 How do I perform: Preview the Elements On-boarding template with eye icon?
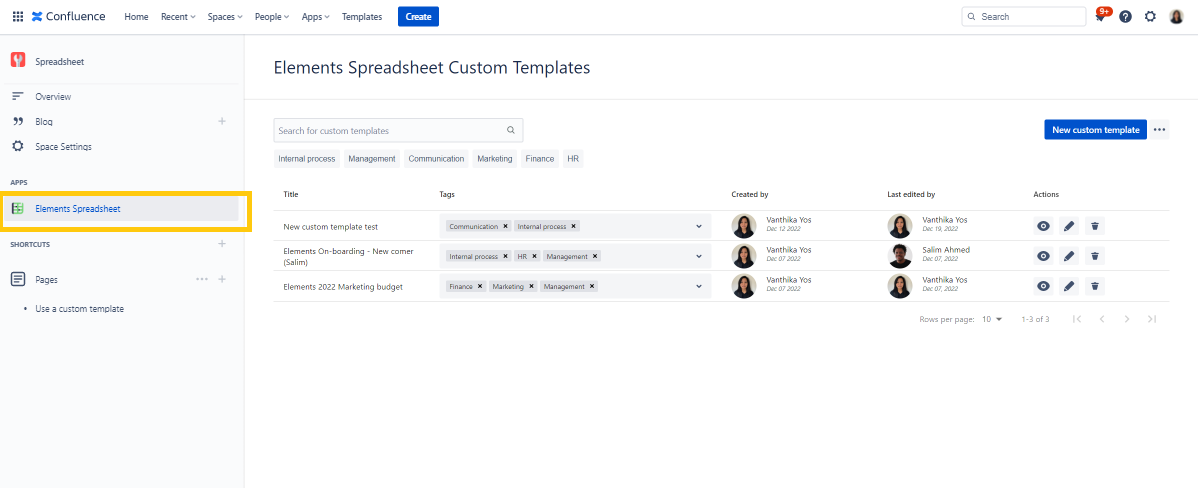click(x=1043, y=256)
